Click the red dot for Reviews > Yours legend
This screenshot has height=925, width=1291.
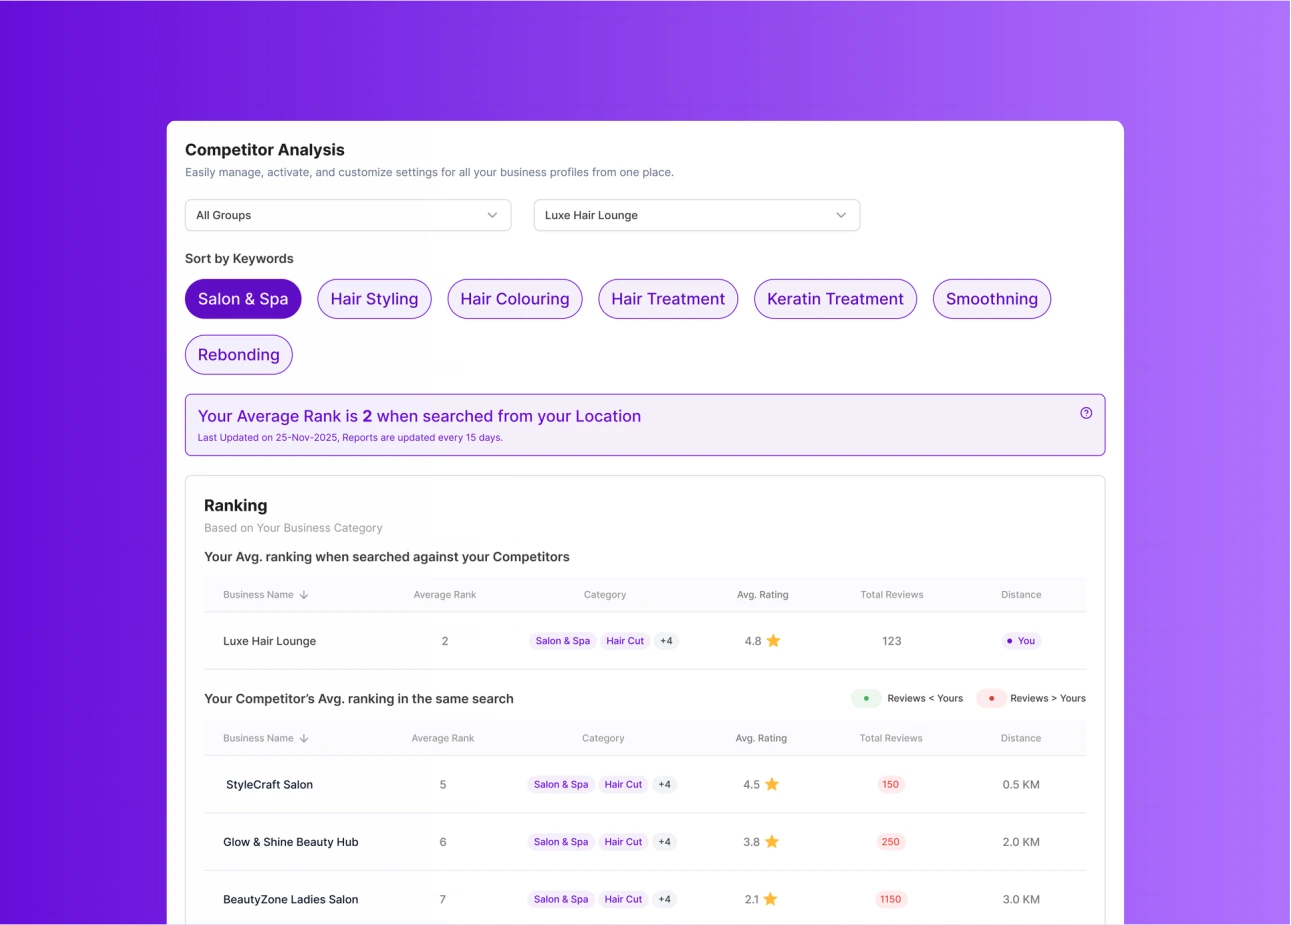[991, 698]
